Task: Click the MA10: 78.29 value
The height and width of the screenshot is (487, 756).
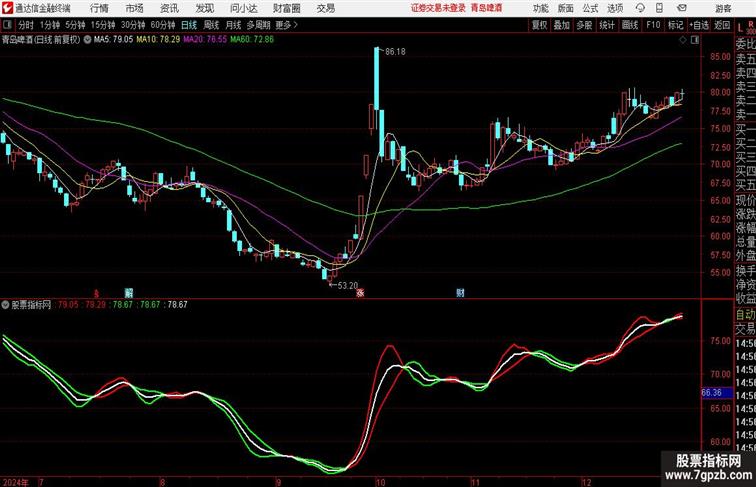Action: pos(158,40)
